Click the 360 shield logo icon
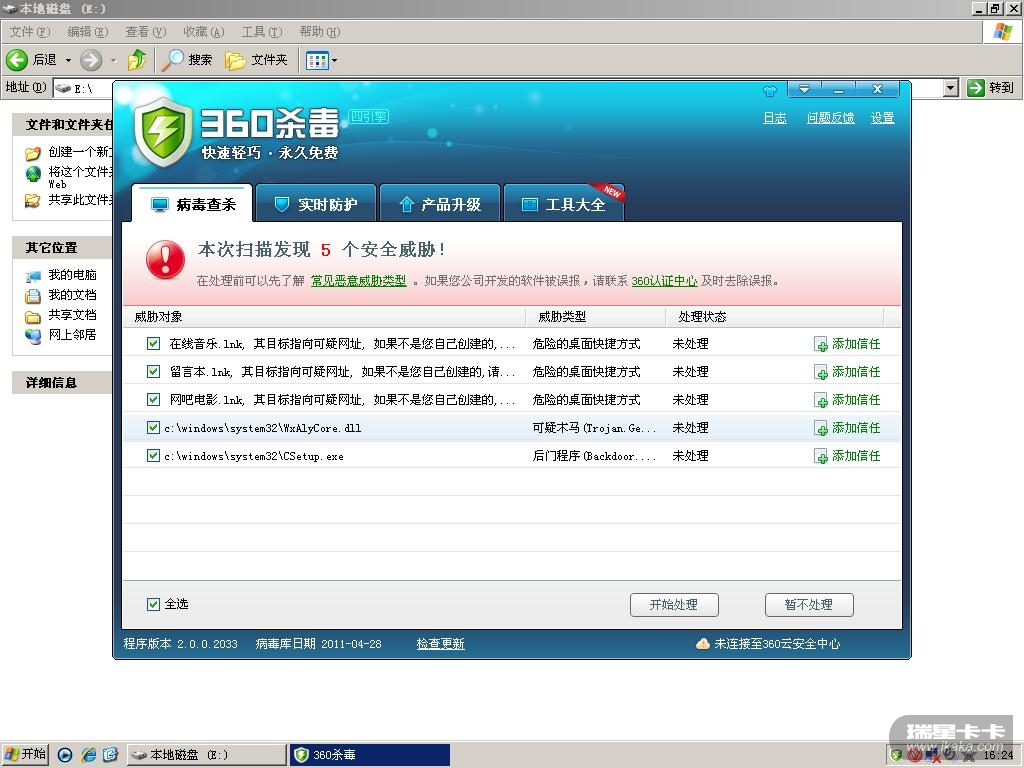This screenshot has height=768, width=1024. (163, 131)
